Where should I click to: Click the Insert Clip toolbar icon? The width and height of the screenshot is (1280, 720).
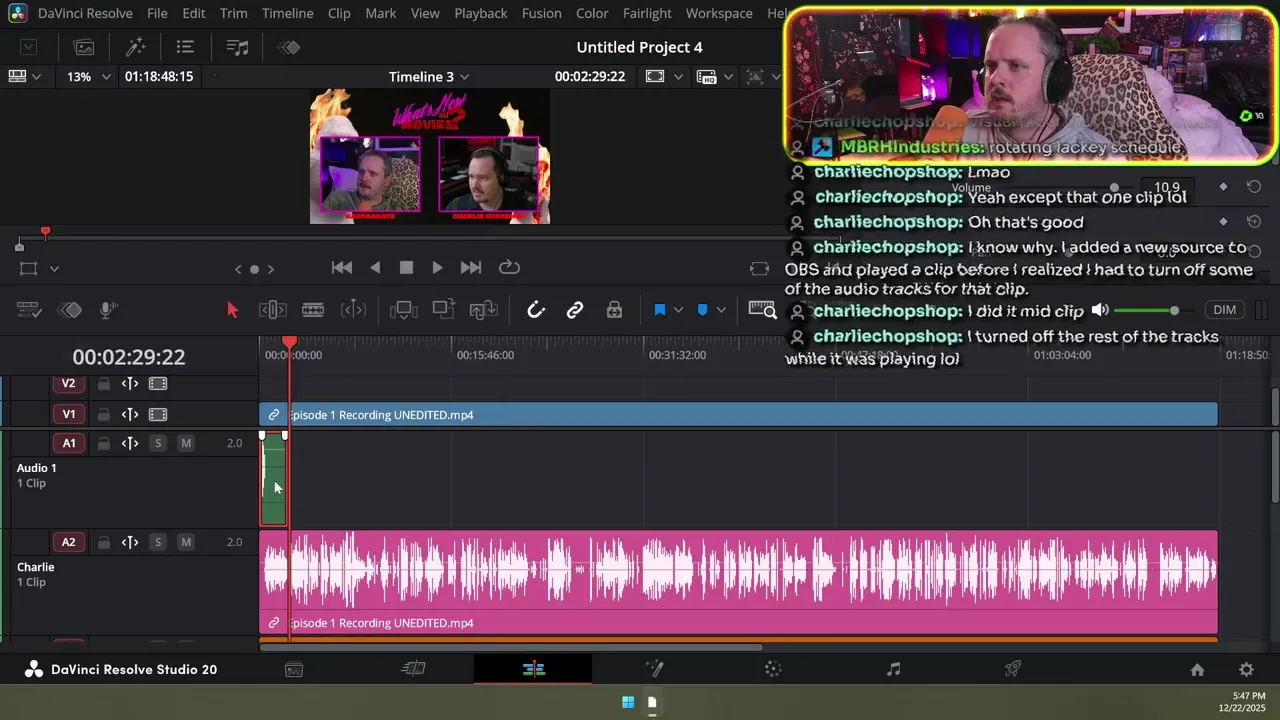403,310
